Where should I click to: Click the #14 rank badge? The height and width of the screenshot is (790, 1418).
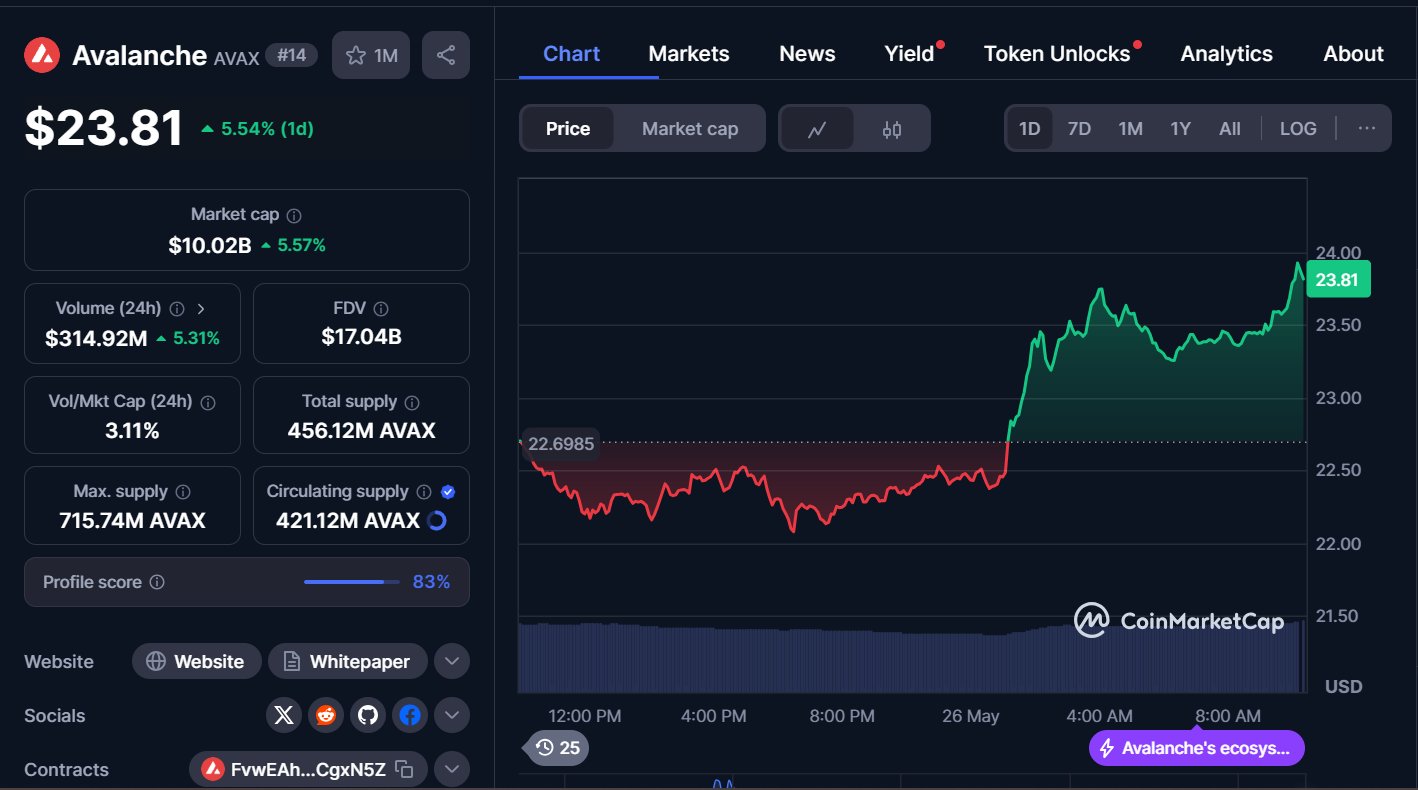[x=292, y=55]
